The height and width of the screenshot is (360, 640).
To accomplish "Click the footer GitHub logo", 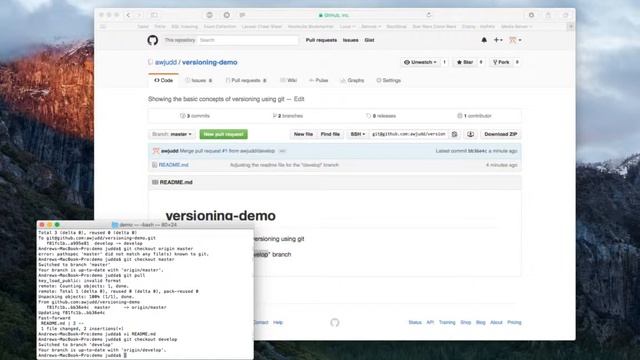I will (x=335, y=323).
